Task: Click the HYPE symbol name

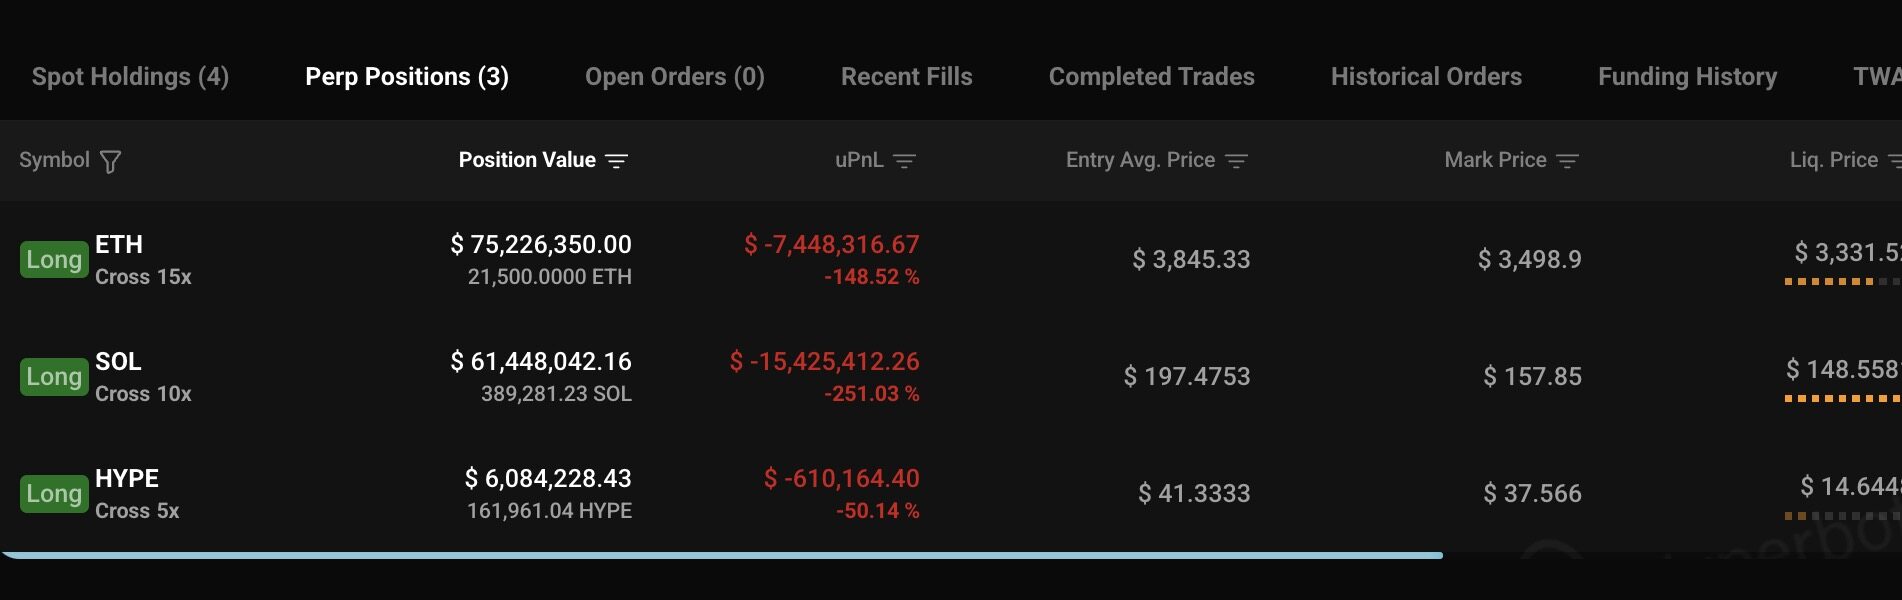Action: (127, 479)
